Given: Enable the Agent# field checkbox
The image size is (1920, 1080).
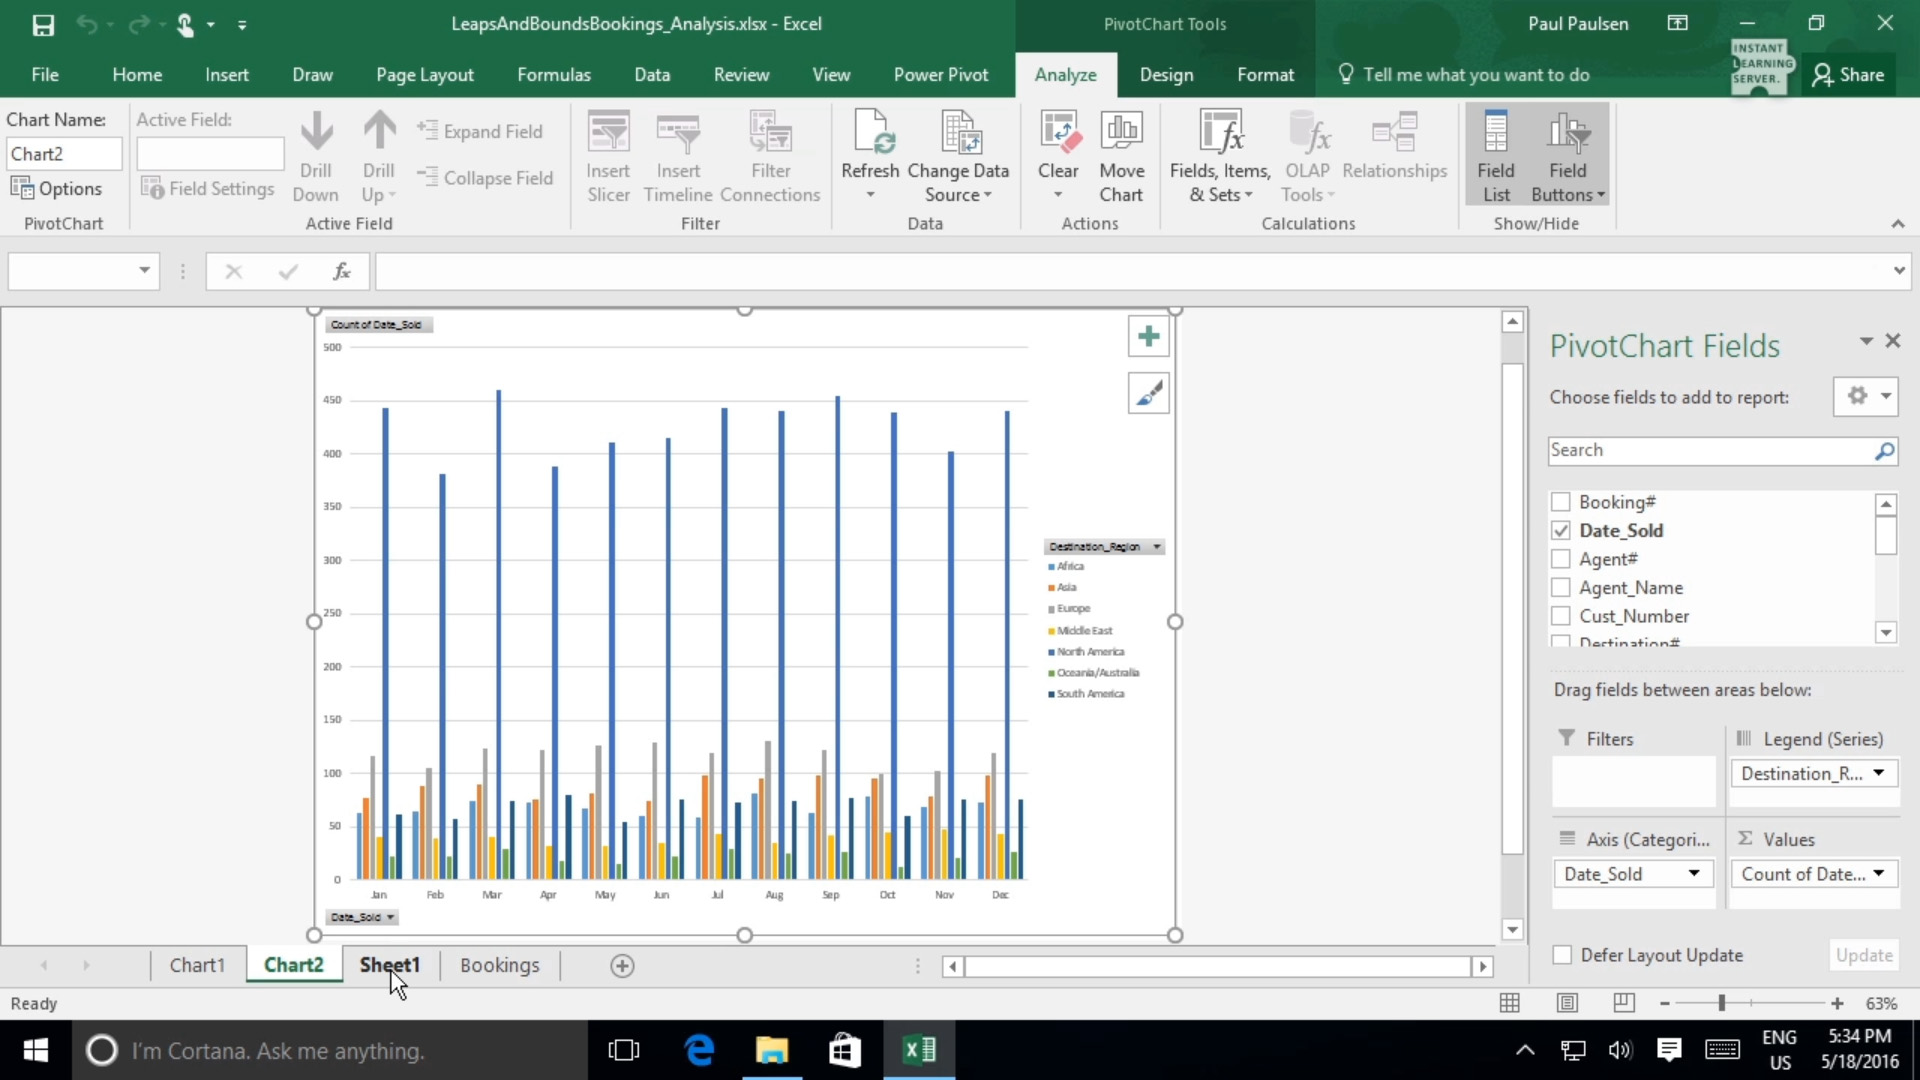Looking at the screenshot, I should [1561, 558].
